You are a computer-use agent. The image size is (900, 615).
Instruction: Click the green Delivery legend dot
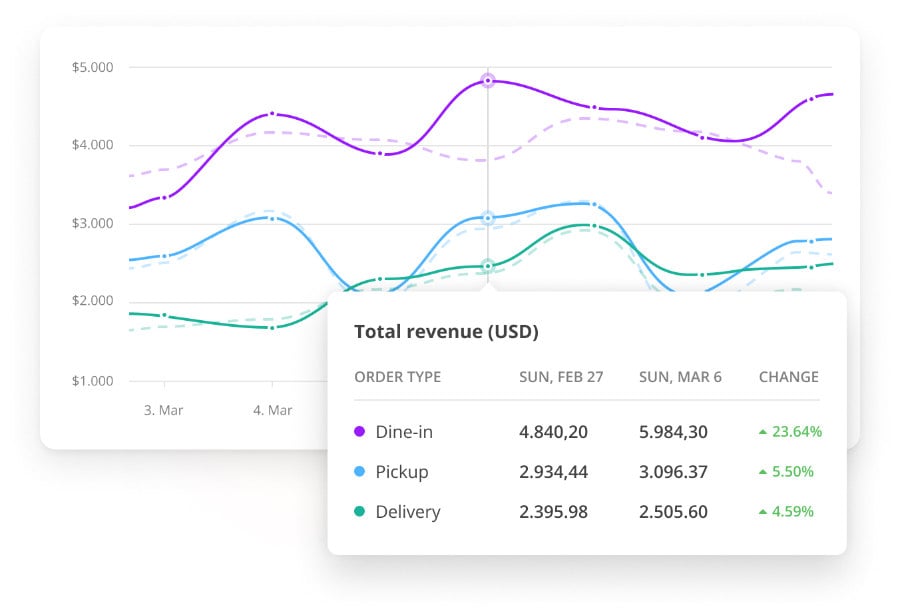(x=359, y=511)
